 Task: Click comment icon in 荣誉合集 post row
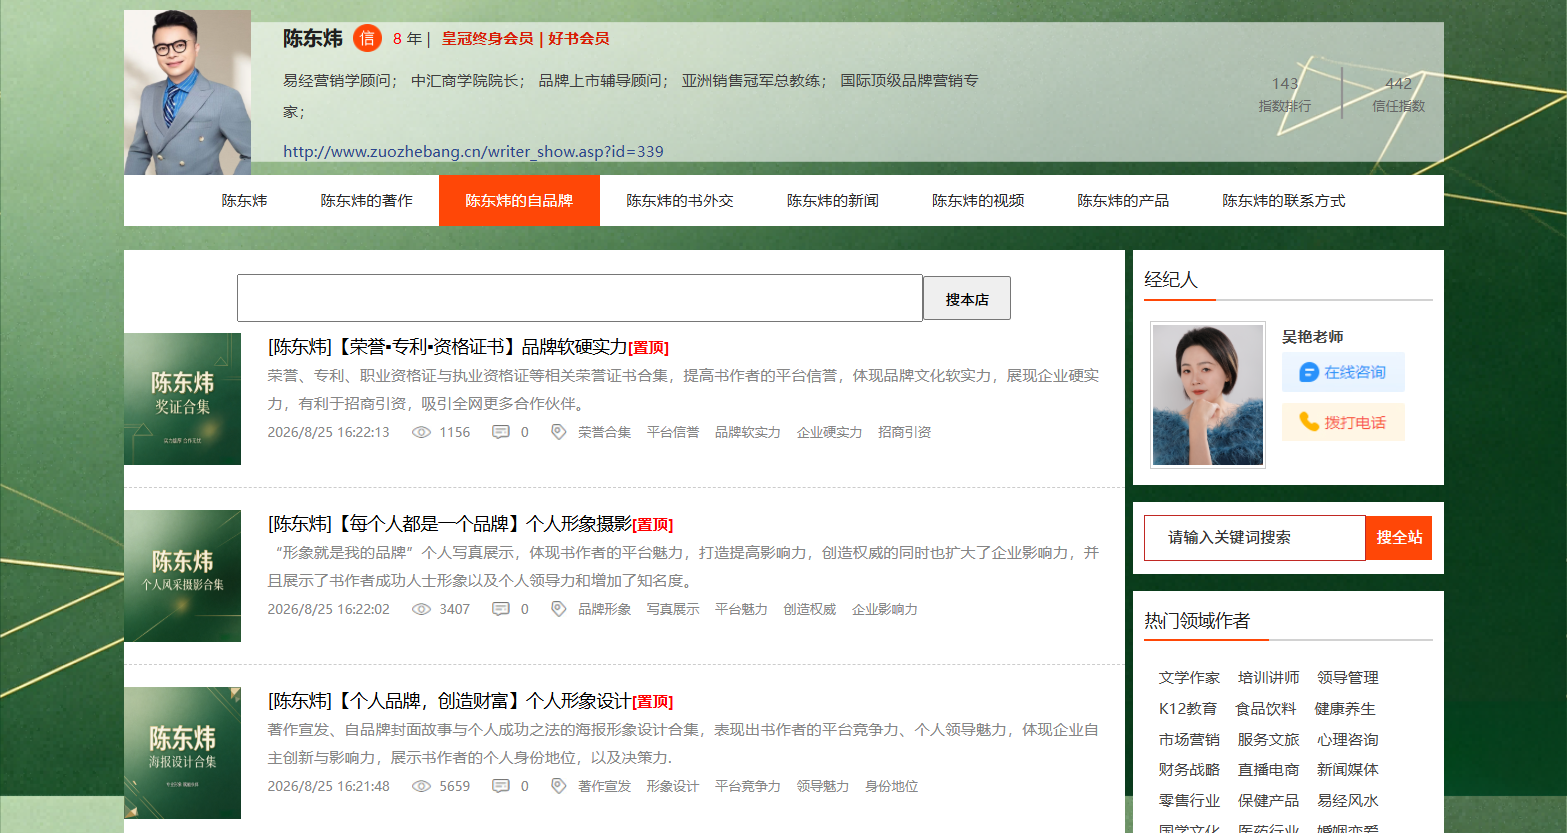pyautogui.click(x=501, y=432)
